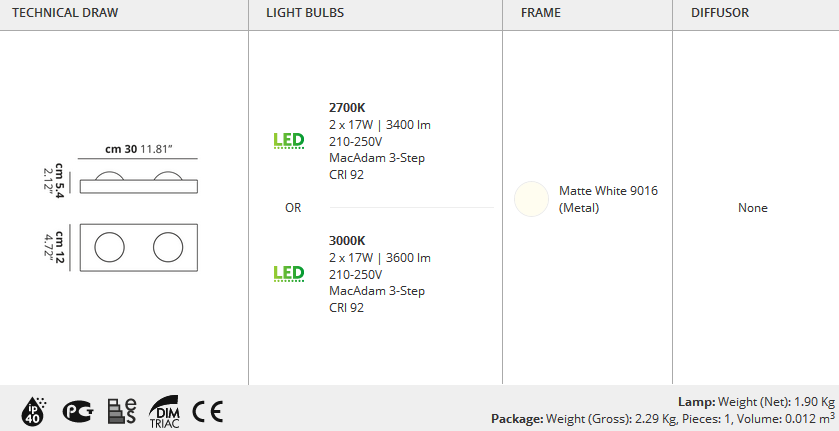This screenshot has width=839, height=431.
Task: Select the Diffusor column header
Action: pyautogui.click(x=720, y=14)
